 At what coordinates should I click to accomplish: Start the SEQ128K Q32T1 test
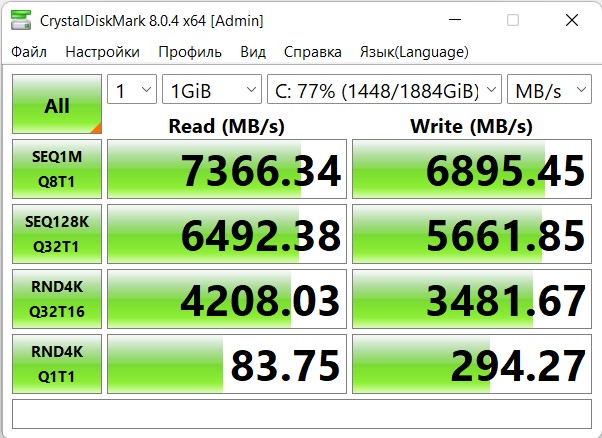[x=57, y=234]
